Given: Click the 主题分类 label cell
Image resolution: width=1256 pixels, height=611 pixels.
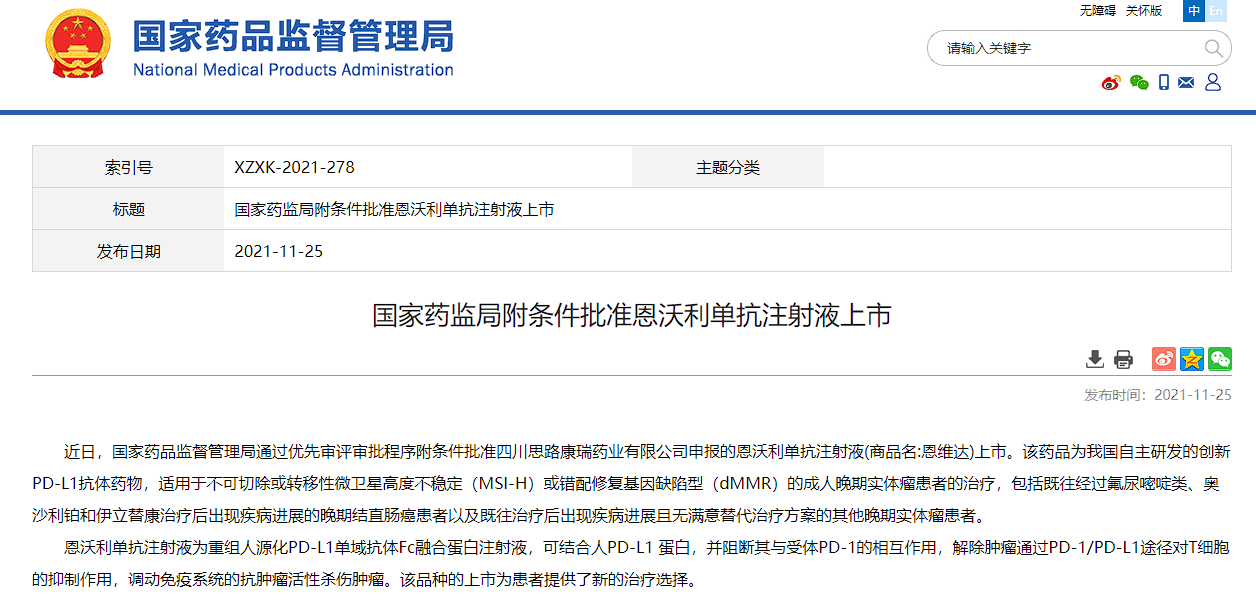Looking at the screenshot, I should [728, 167].
